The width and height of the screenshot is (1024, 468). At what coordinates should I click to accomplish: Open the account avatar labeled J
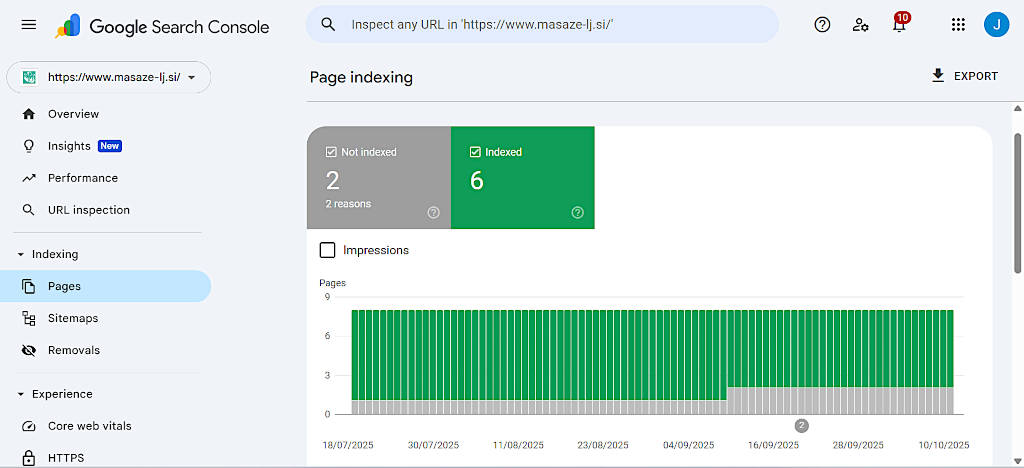[996, 25]
